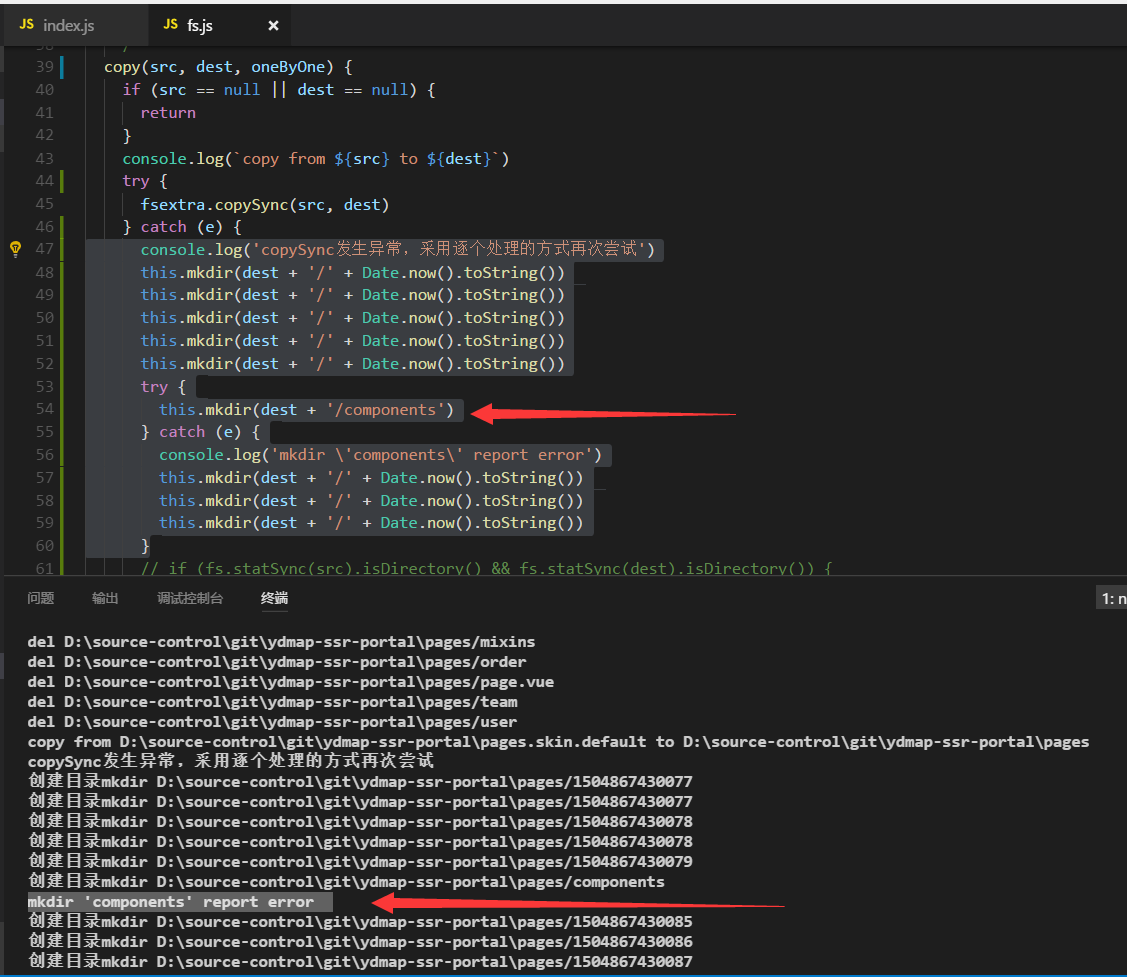Viewport: 1127px width, 977px height.
Task: Click the JS file icon on the fs.js tab
Action: [x=170, y=24]
